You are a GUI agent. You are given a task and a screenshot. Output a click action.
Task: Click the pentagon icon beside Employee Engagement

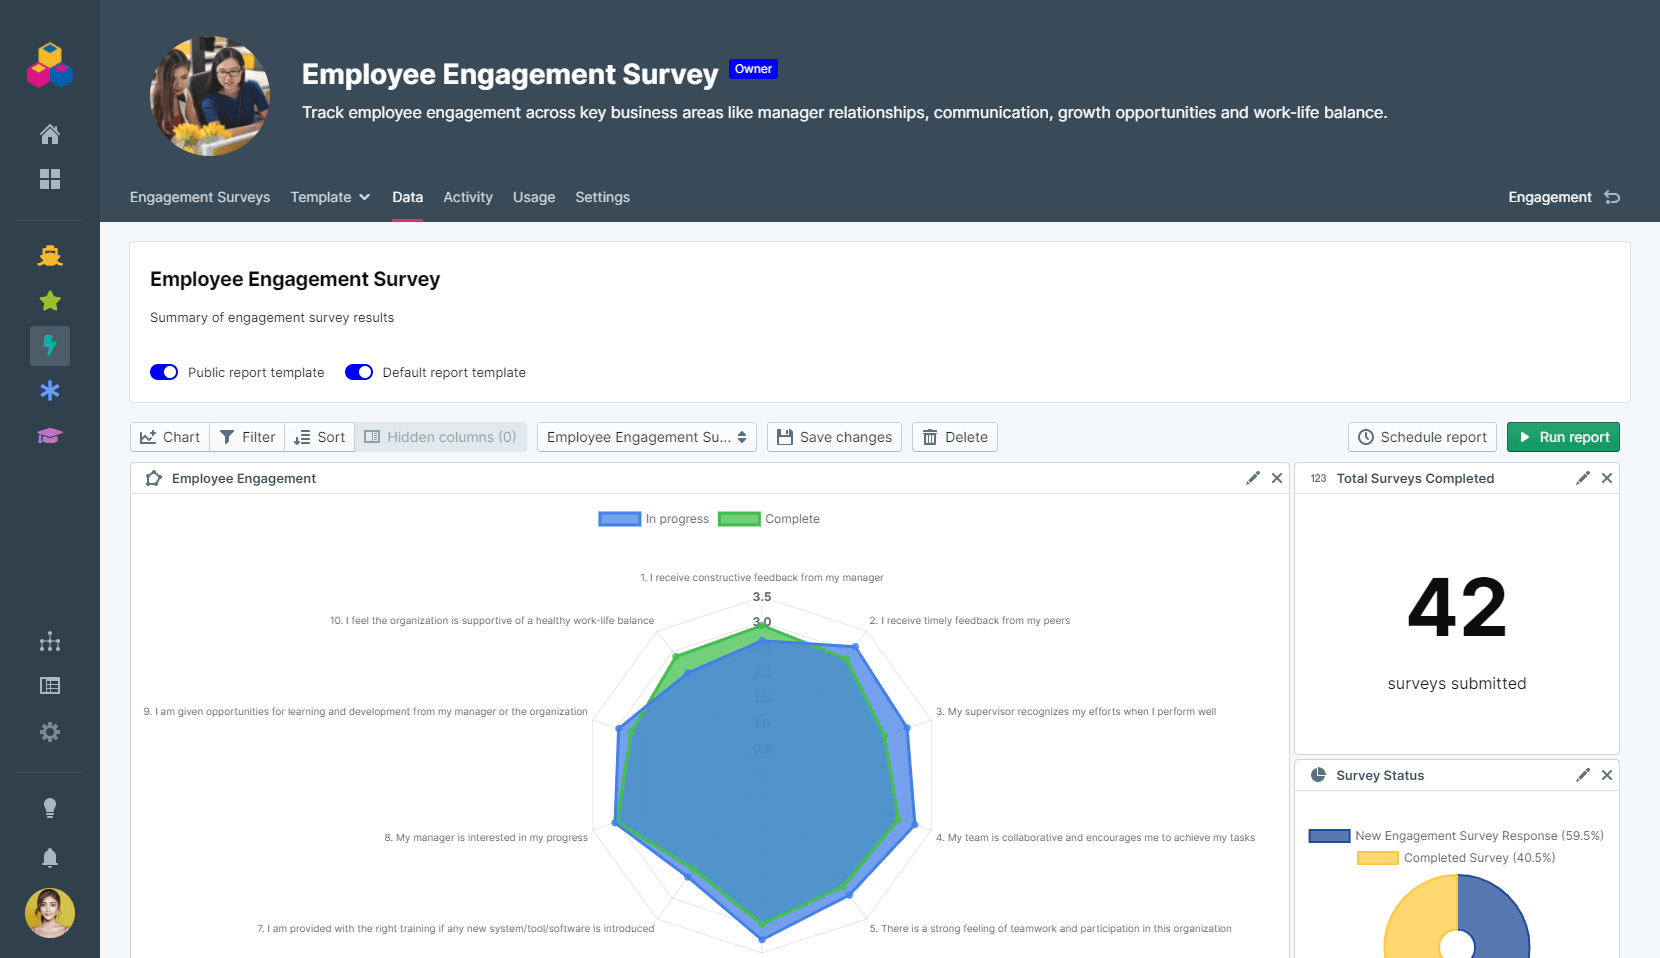point(153,478)
